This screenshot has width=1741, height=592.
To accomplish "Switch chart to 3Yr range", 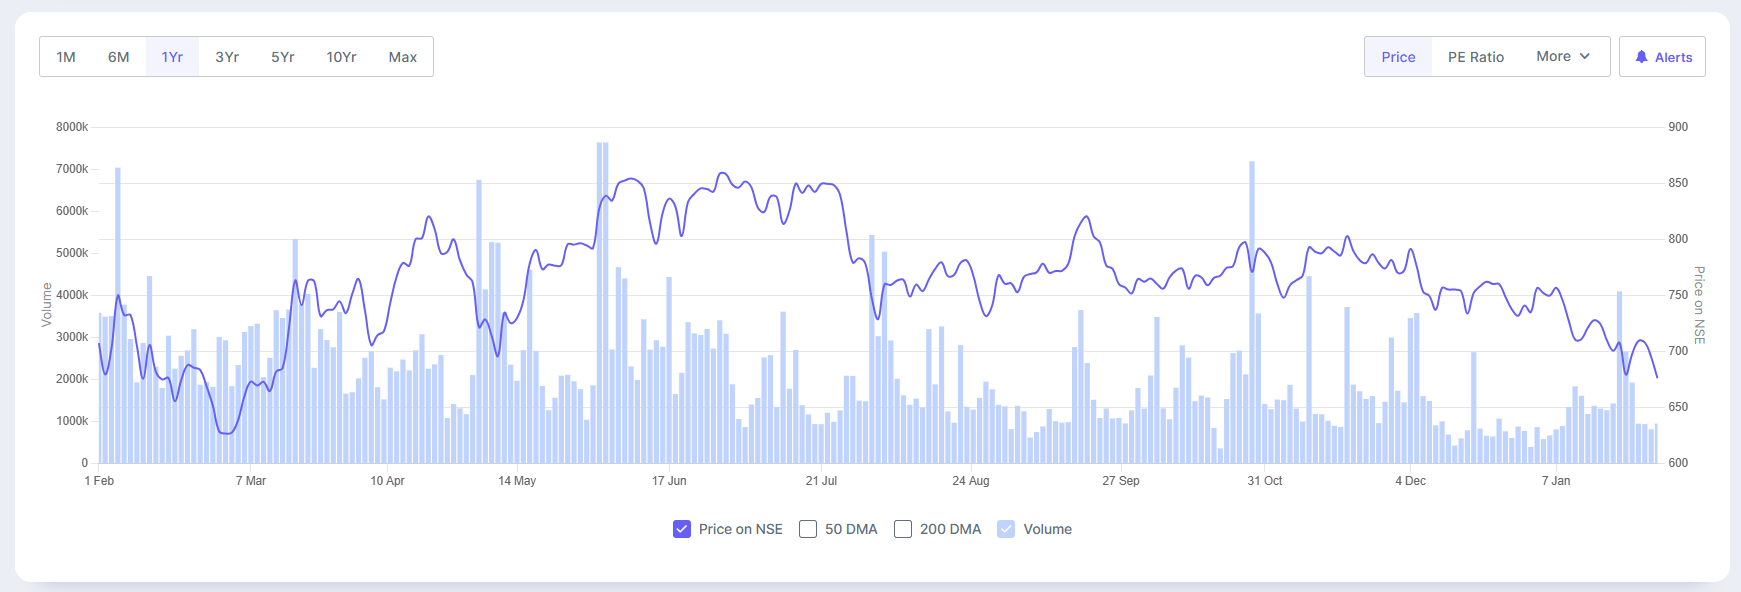I will 227,57.
